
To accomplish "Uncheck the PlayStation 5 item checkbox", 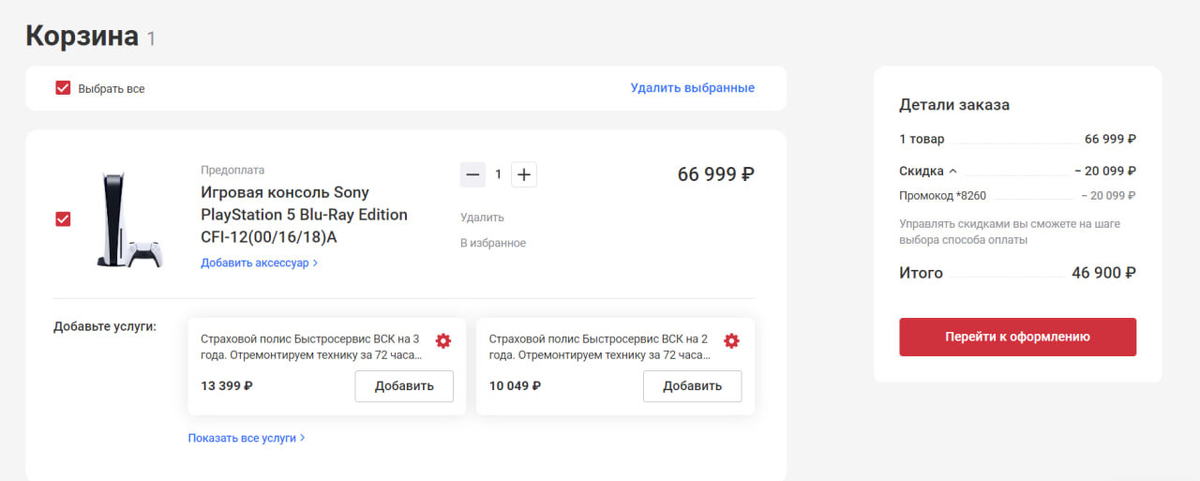I will point(63,219).
